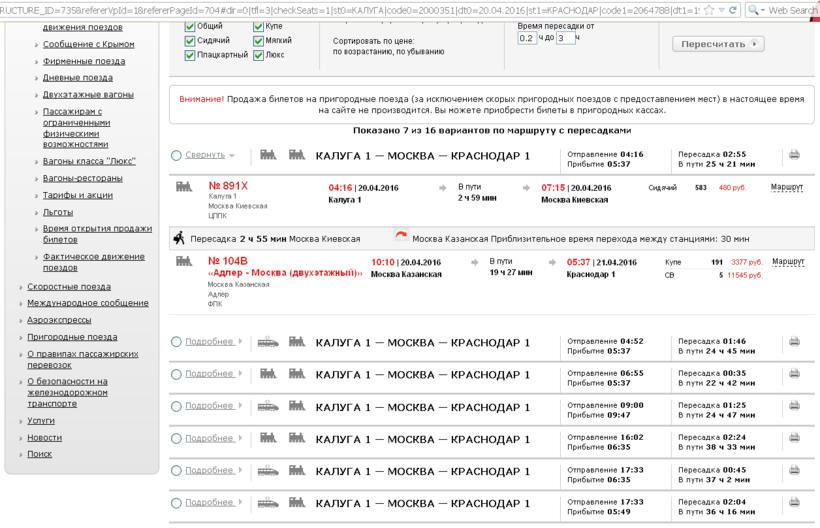Open Скоростные поезда sidebar menu item
The image size is (820, 528).
point(69,287)
